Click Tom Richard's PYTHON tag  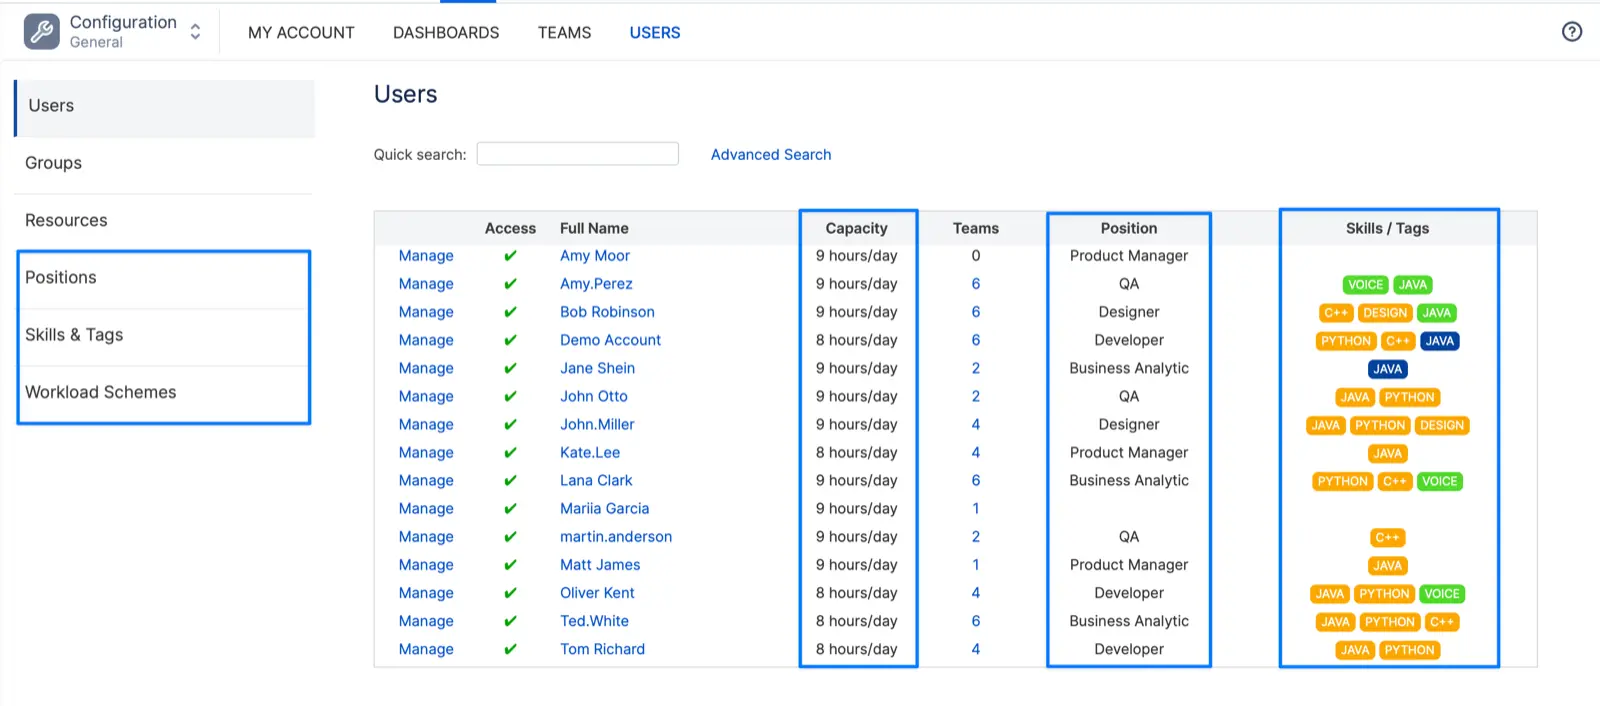(x=1409, y=650)
